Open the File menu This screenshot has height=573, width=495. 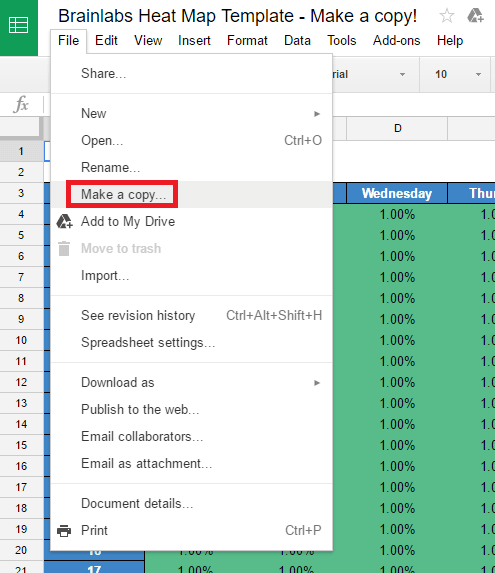[x=68, y=41]
